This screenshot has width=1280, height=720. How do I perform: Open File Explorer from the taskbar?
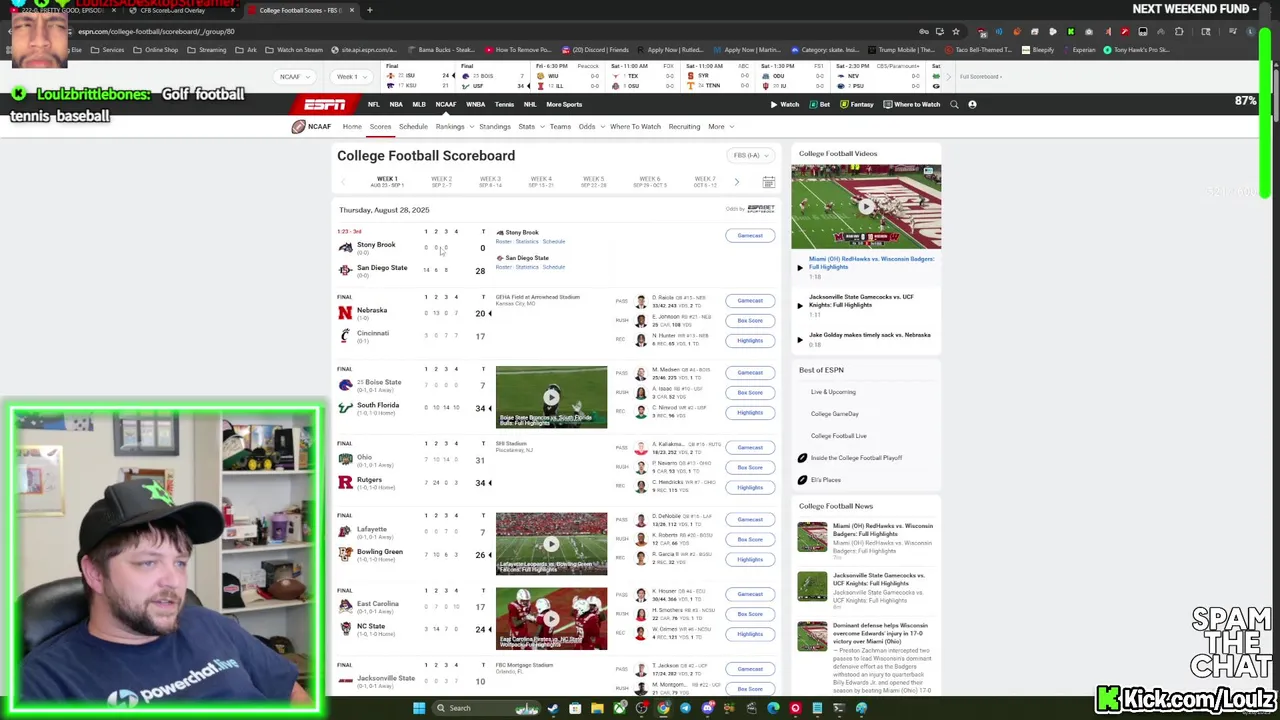pos(597,708)
